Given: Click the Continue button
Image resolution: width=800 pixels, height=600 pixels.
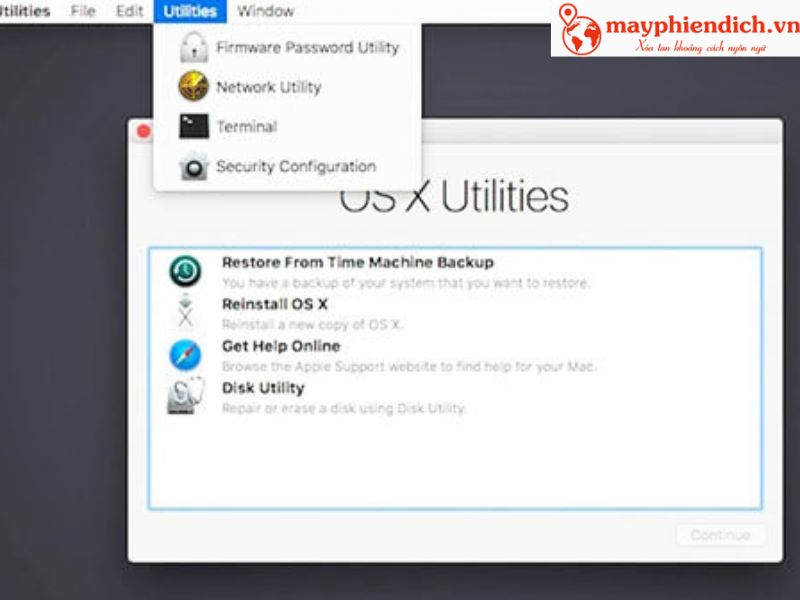Looking at the screenshot, I should (x=720, y=535).
